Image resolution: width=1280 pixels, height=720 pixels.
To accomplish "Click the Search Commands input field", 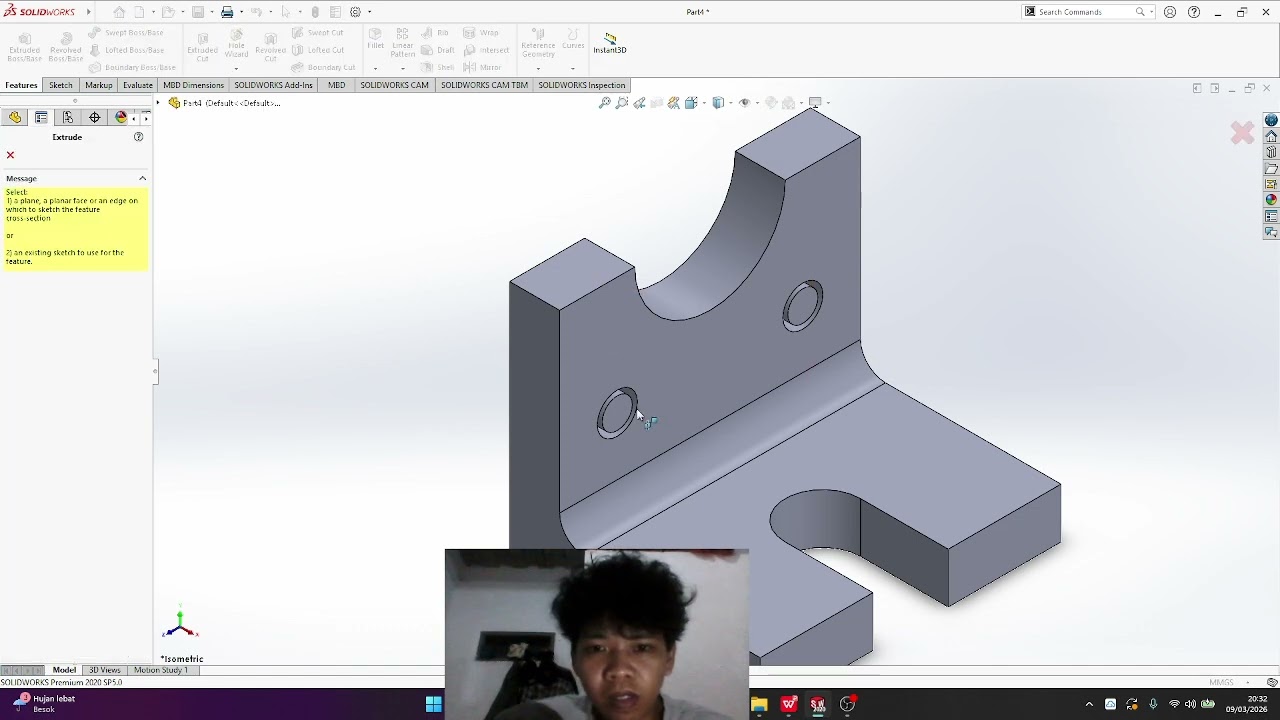I will coord(1086,12).
